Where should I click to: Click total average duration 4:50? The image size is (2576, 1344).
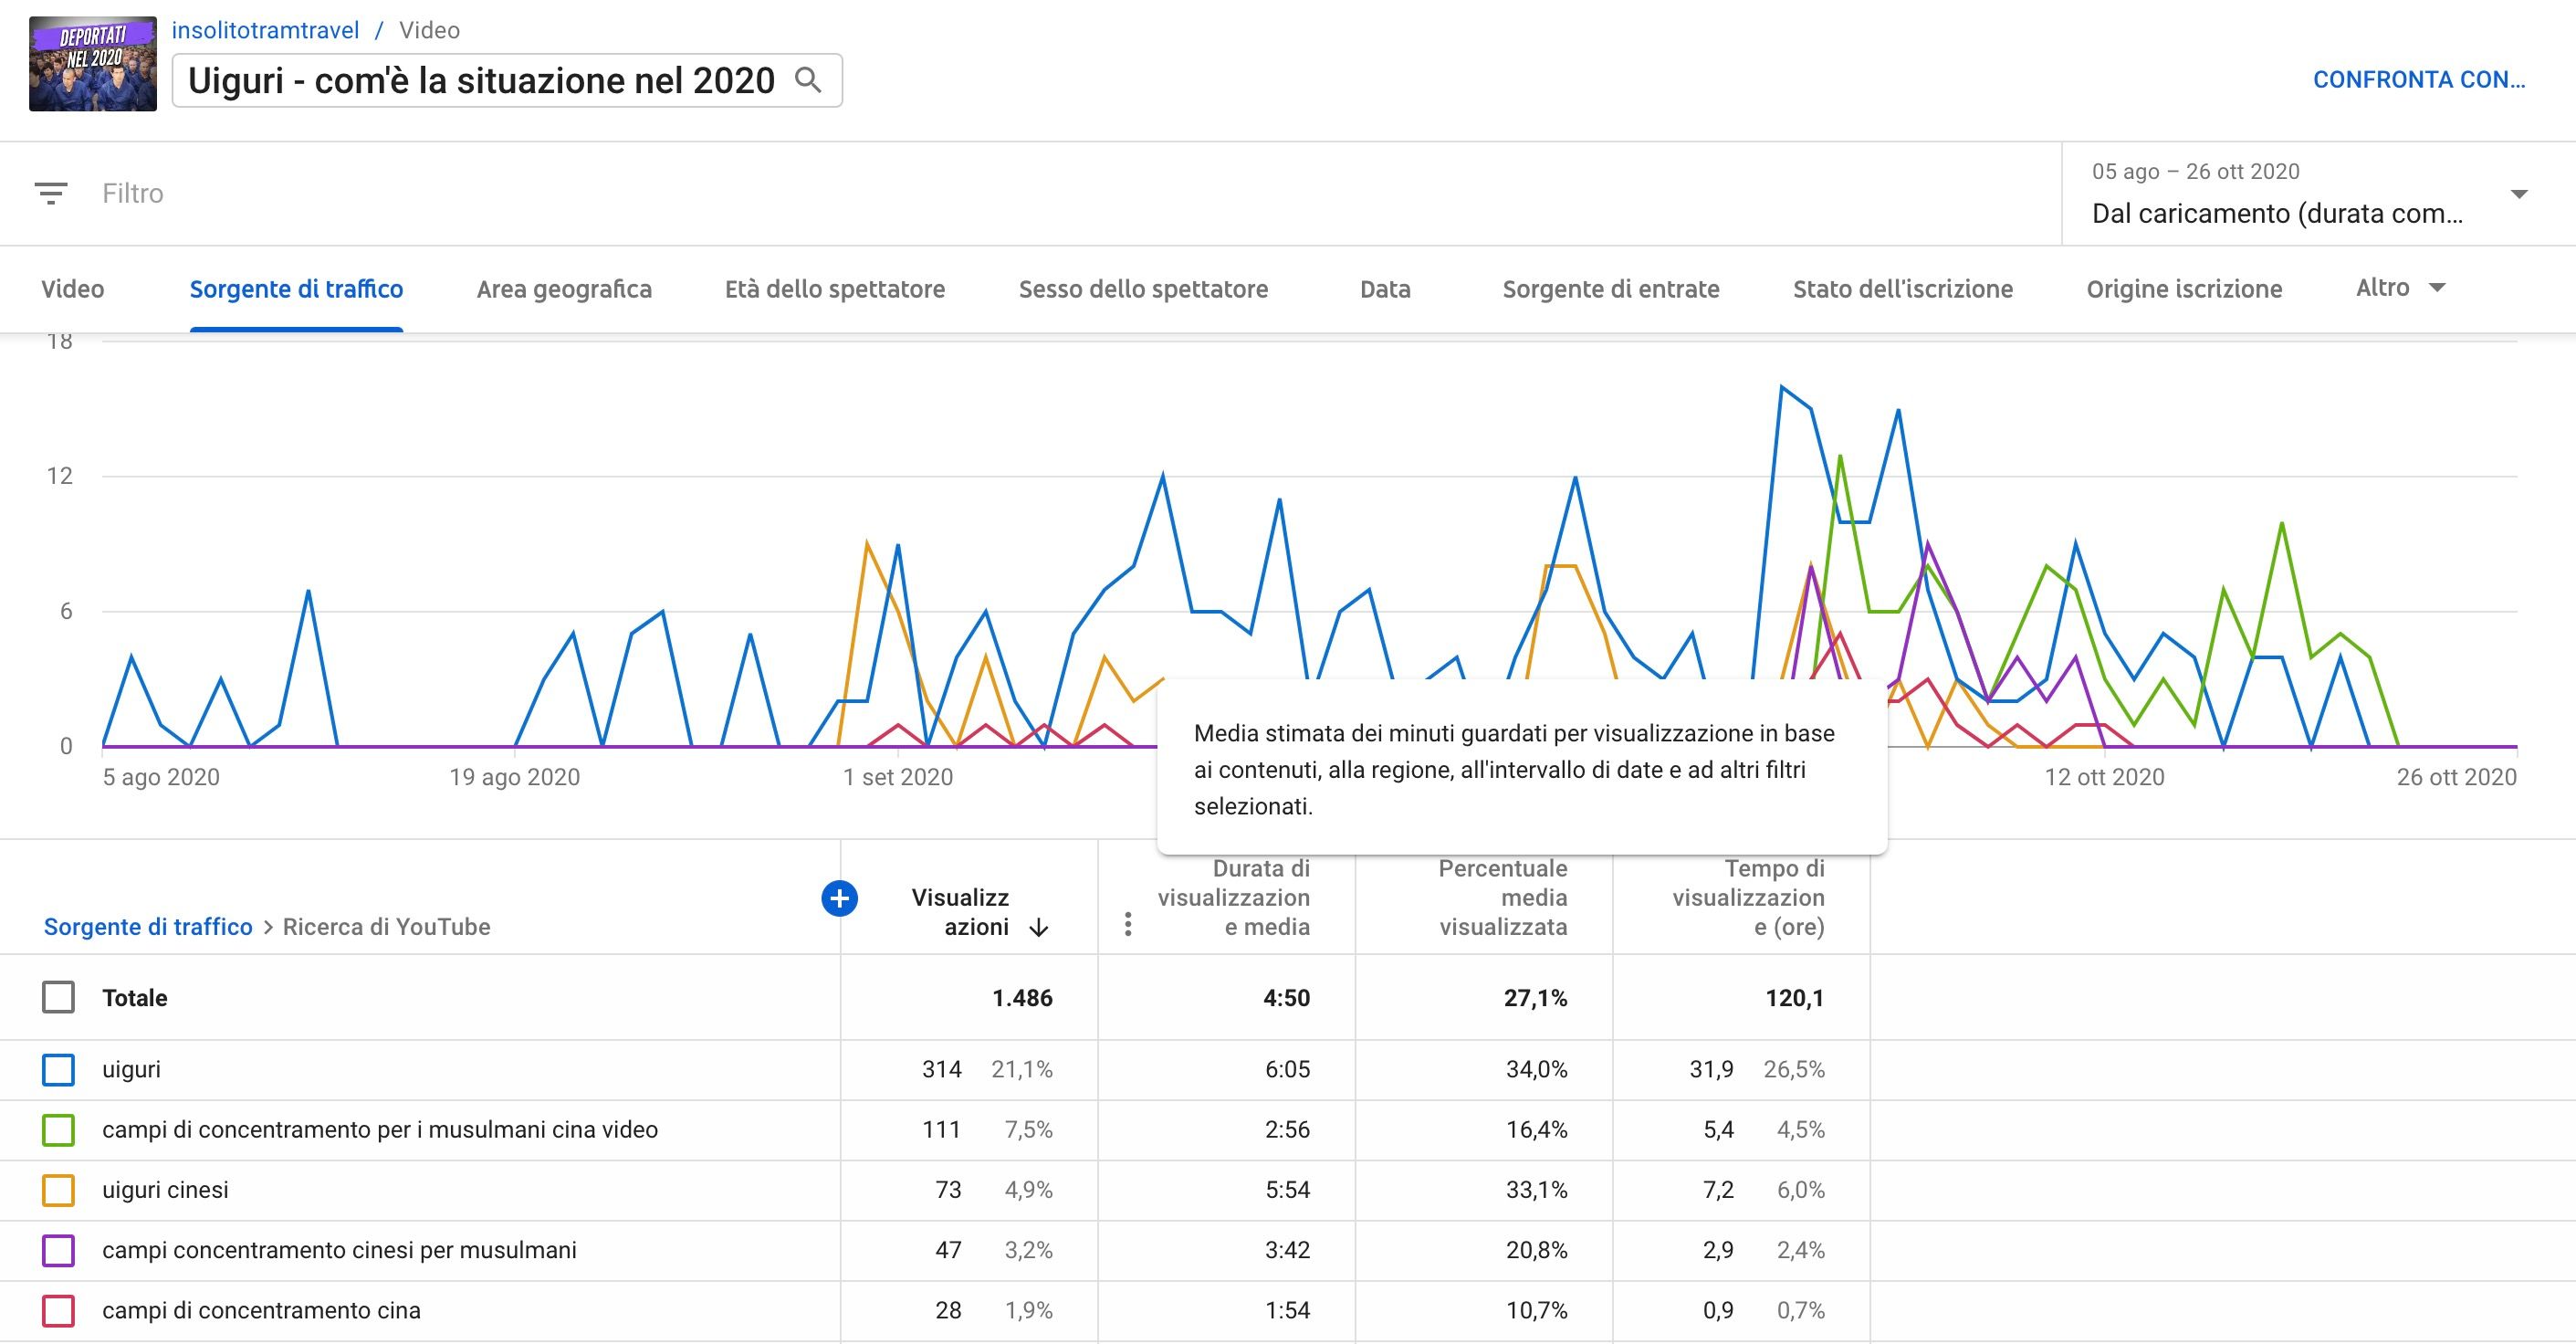pos(1286,998)
